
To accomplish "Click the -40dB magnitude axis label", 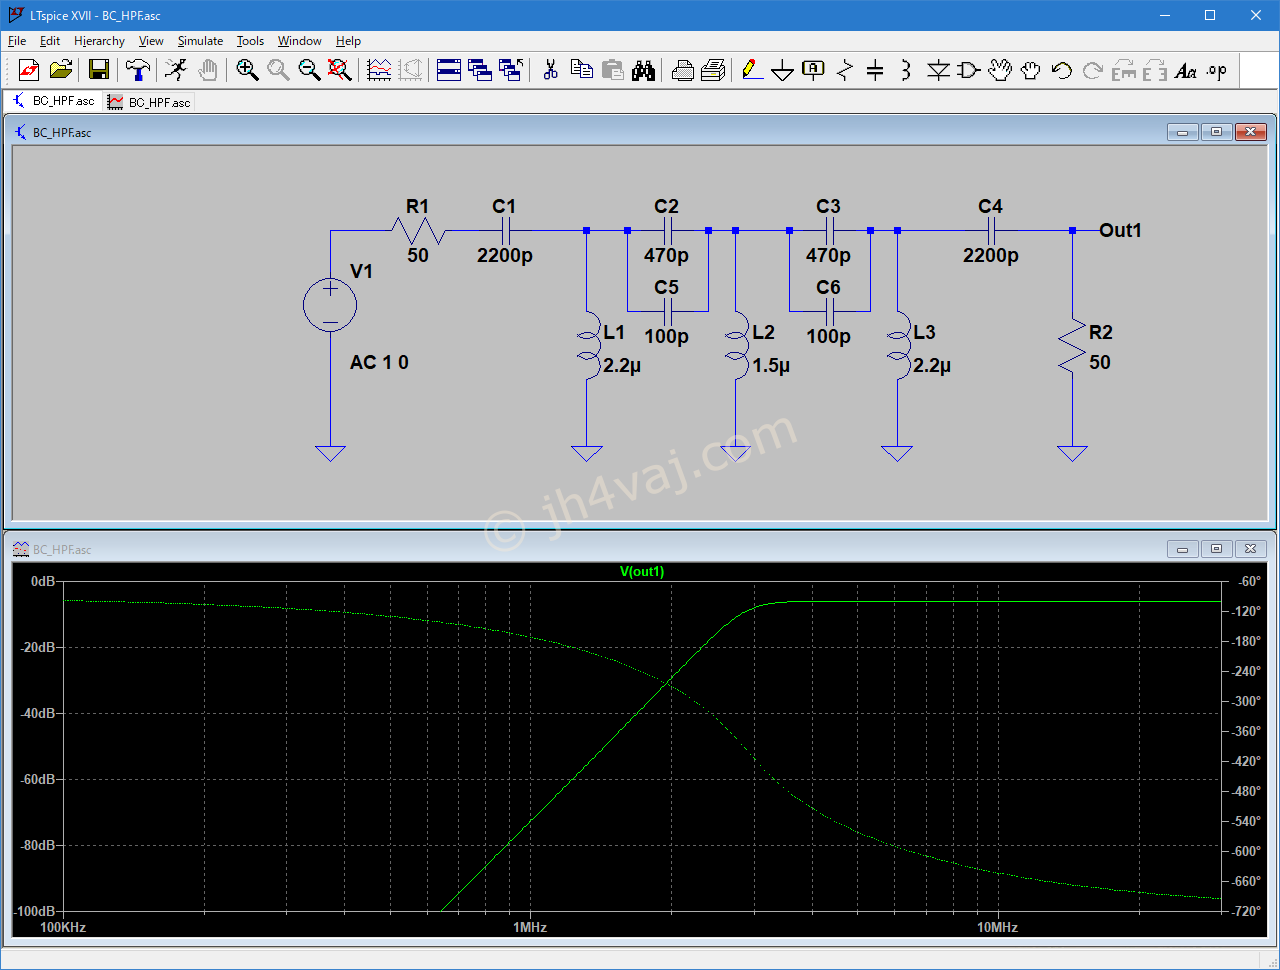I will click(38, 713).
